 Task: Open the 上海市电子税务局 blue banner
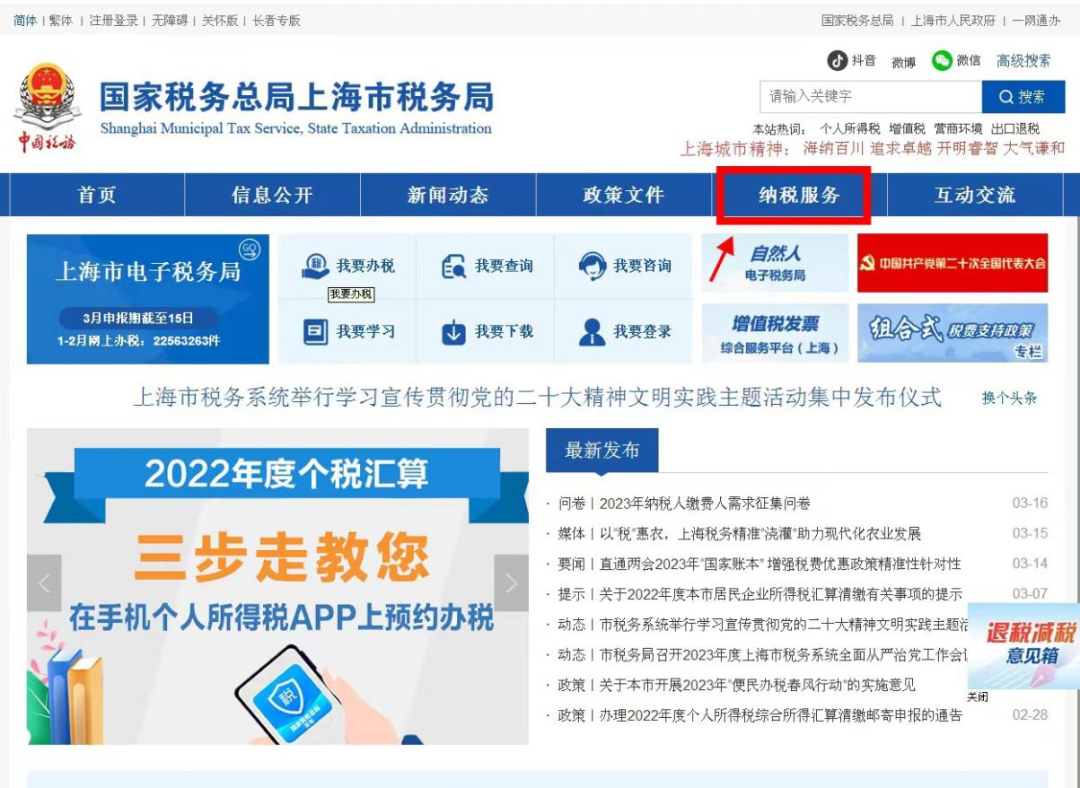click(148, 299)
